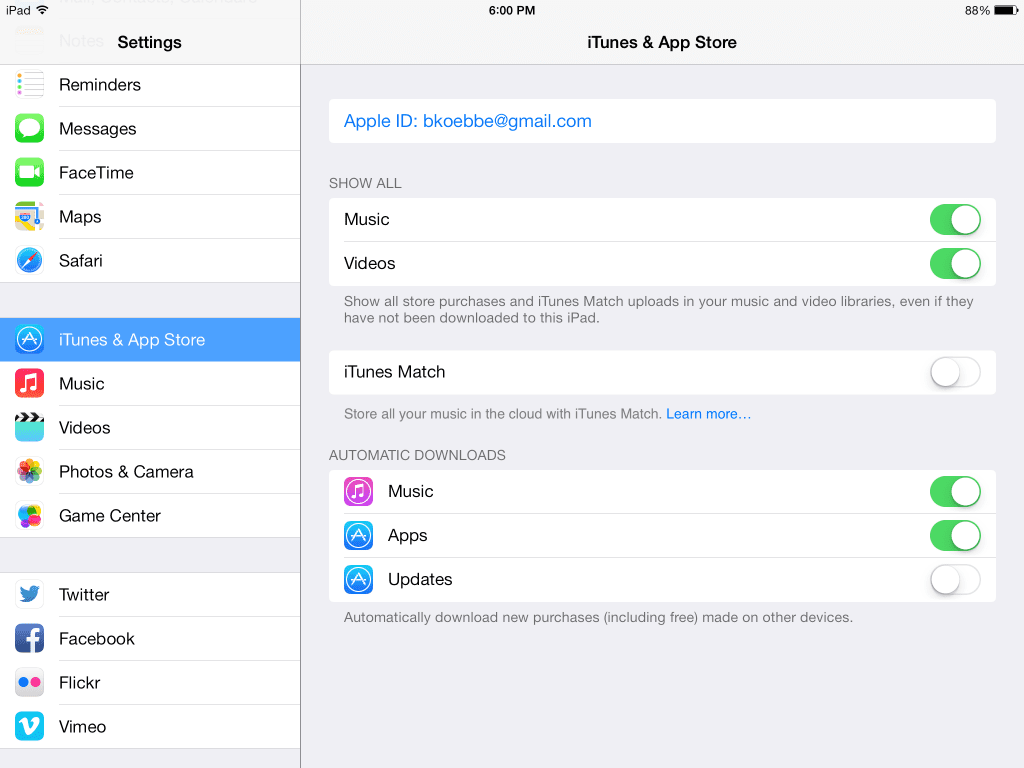Open the iTunes Match Learn more link
Image resolution: width=1024 pixels, height=768 pixels.
[708, 413]
